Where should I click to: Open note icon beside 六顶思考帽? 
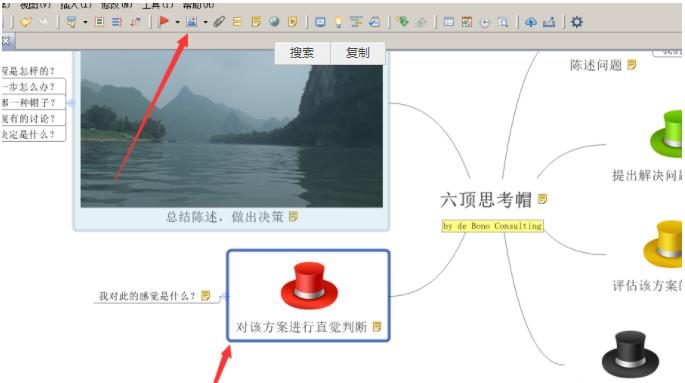(543, 199)
